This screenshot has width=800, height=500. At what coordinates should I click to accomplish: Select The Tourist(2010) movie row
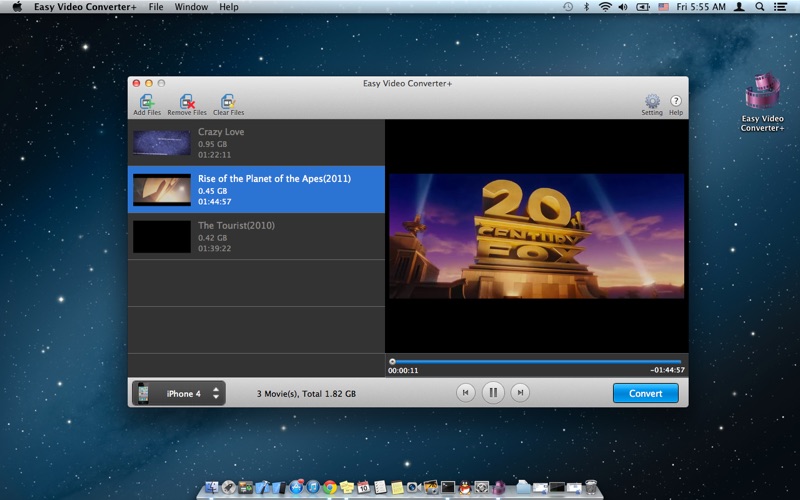(256, 236)
